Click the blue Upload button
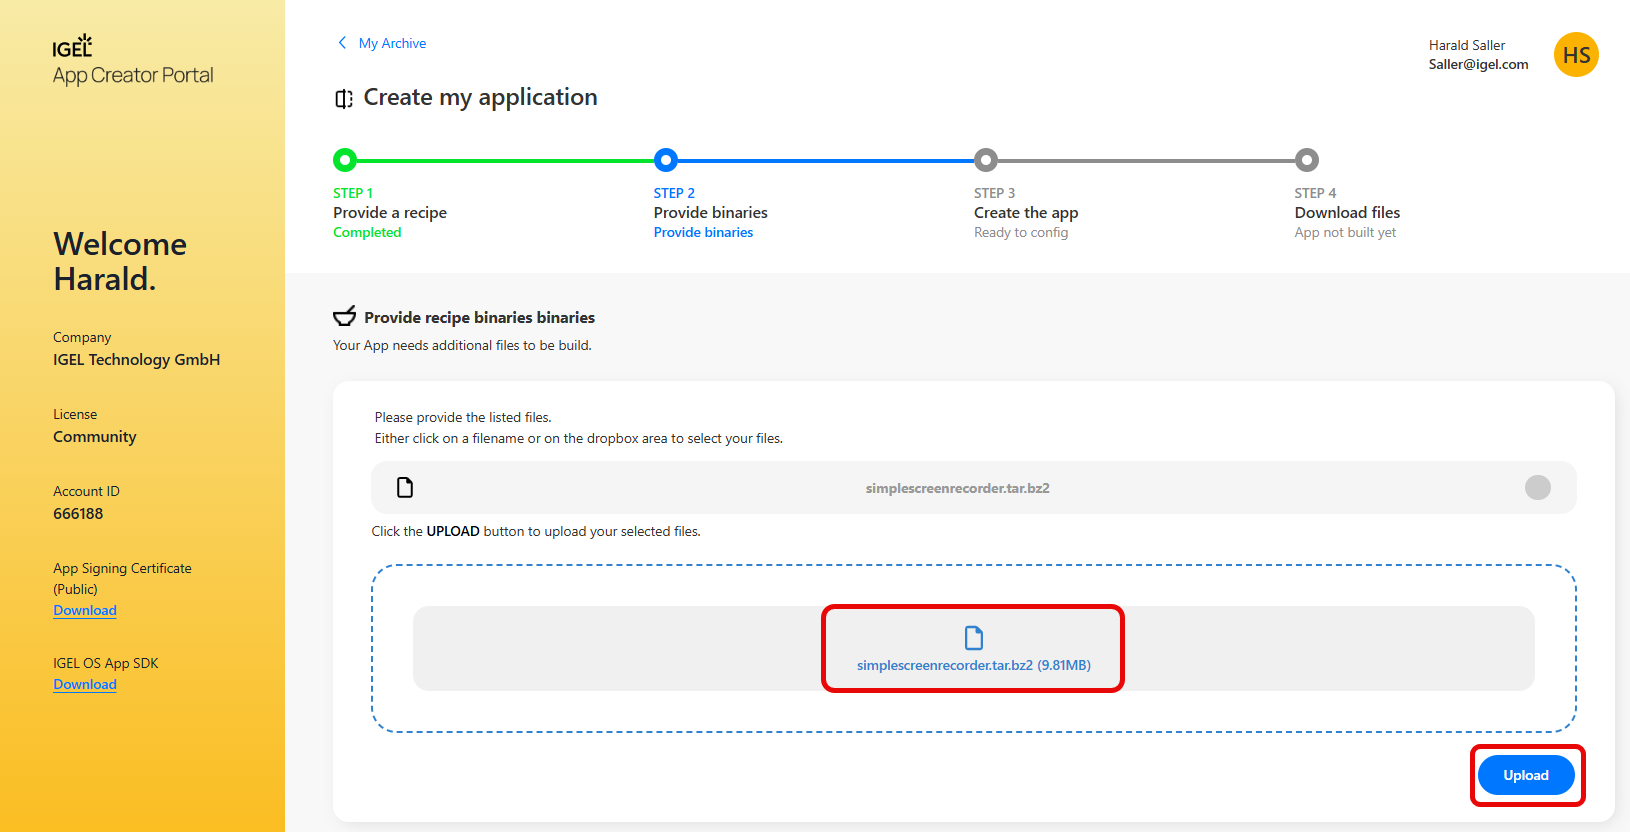Screen dimensions: 1630x832 coord(1526,775)
